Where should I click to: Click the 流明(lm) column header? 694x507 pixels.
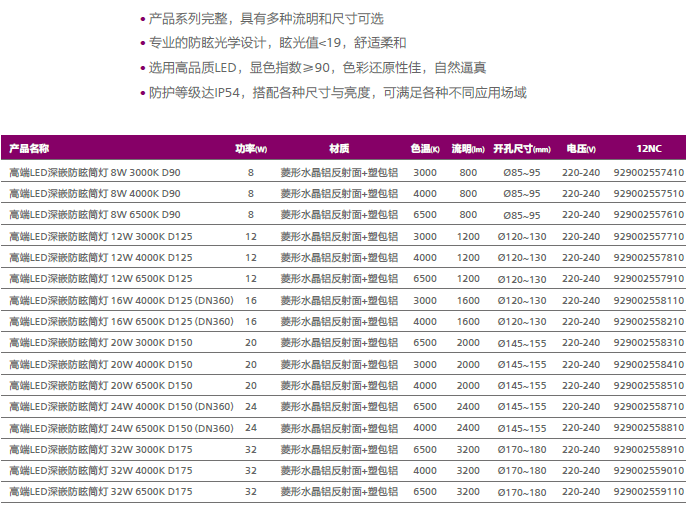[467, 149]
